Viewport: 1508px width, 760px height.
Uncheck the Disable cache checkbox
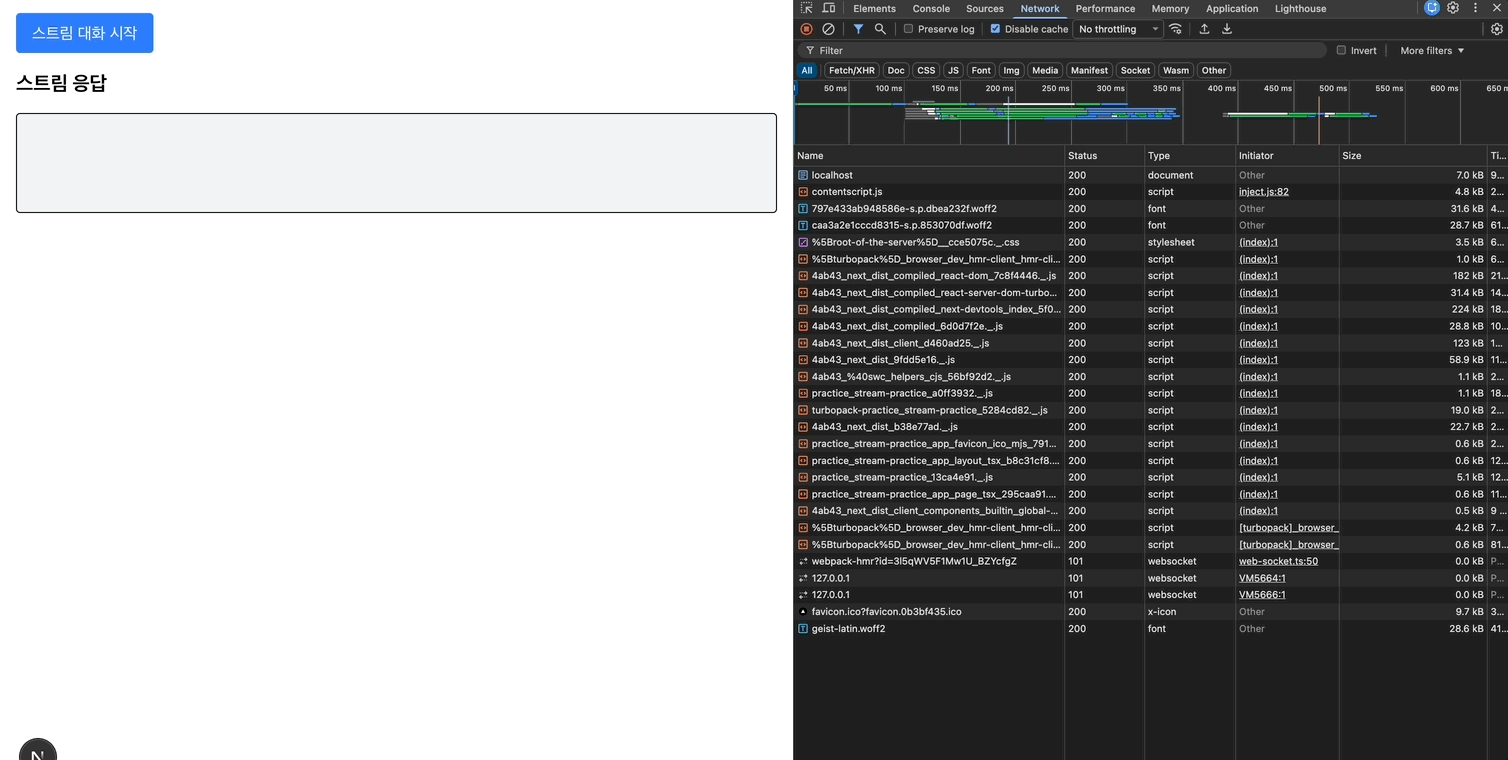[995, 29]
